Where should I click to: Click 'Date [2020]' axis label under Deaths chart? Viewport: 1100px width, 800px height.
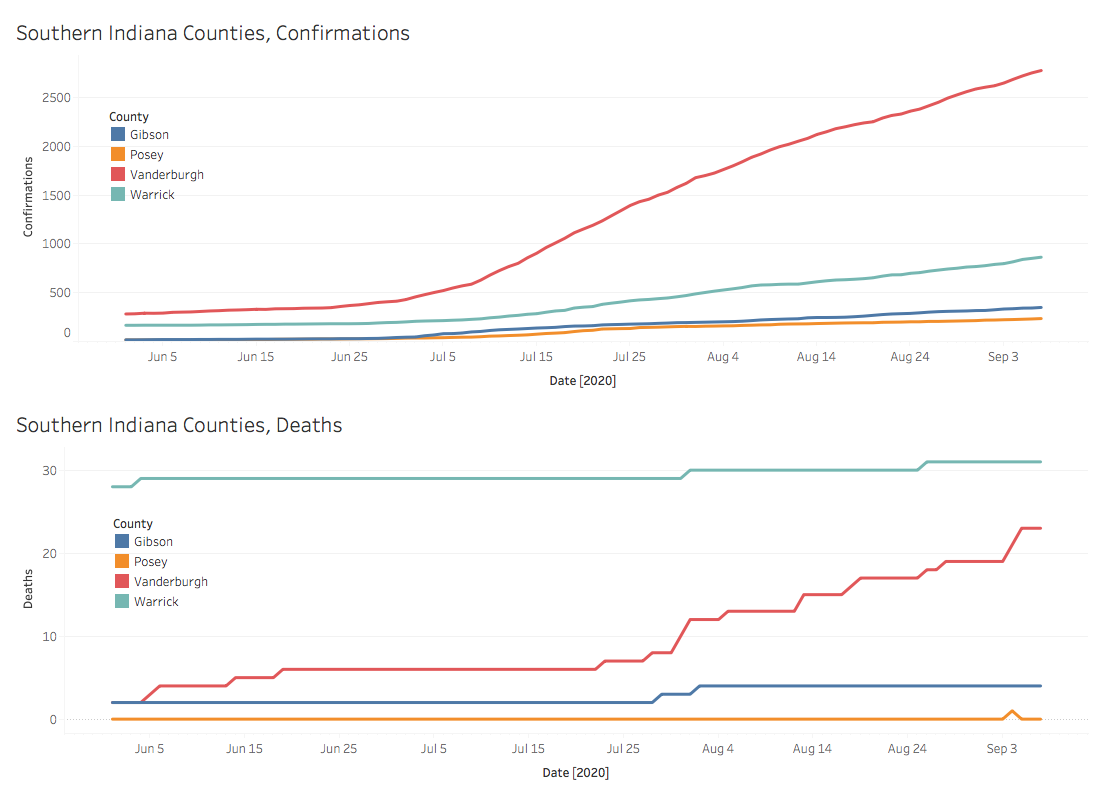575,773
